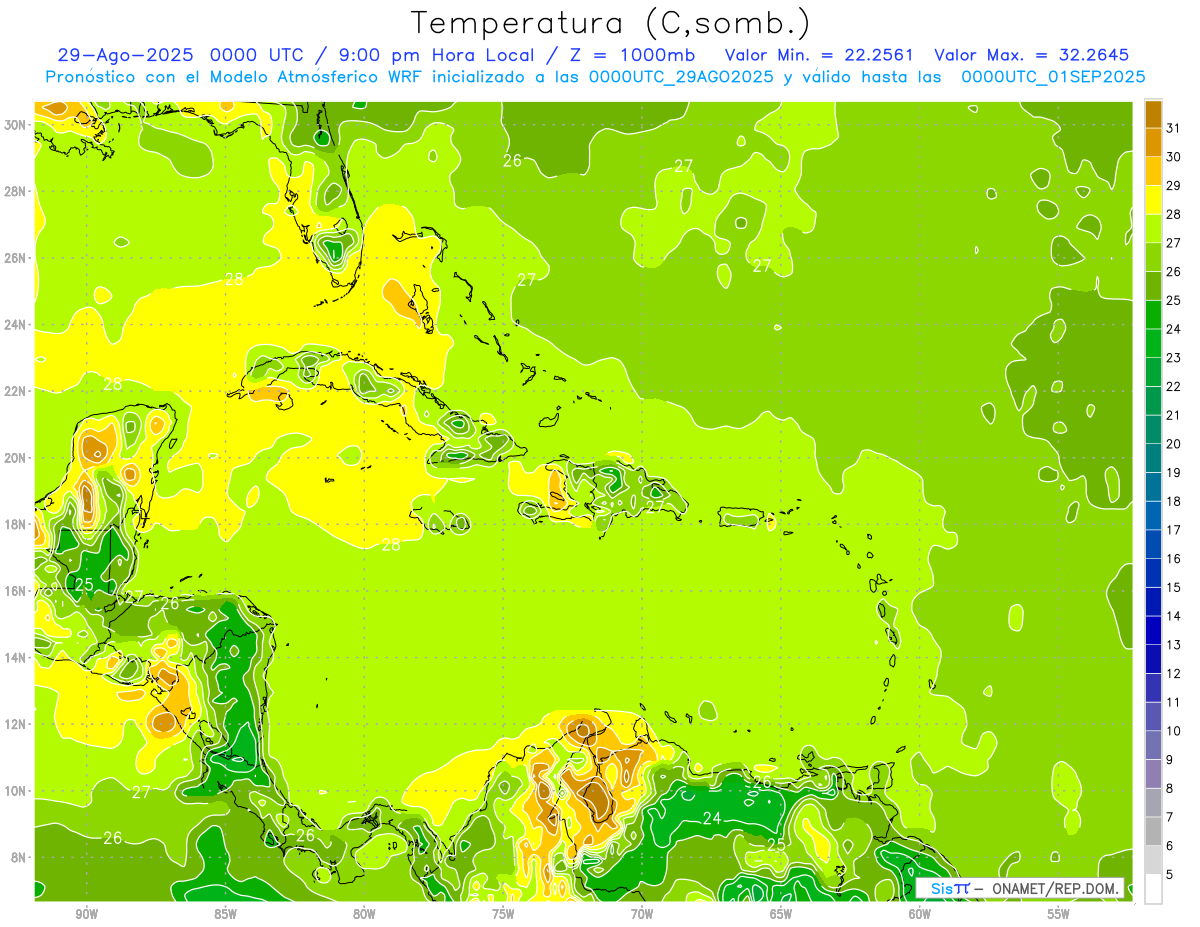
Task: Pick the green swatch between 23 and 24
Action: click(1153, 343)
